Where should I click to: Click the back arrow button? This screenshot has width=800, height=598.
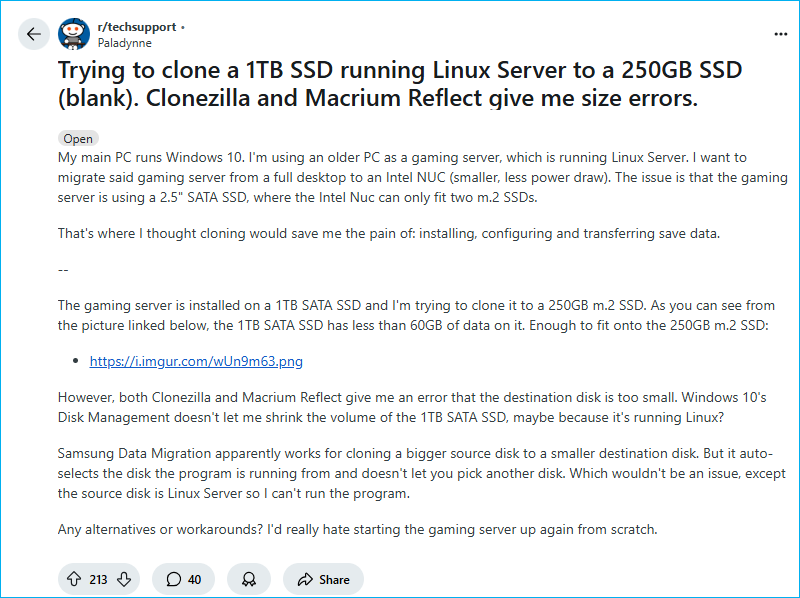[35, 34]
